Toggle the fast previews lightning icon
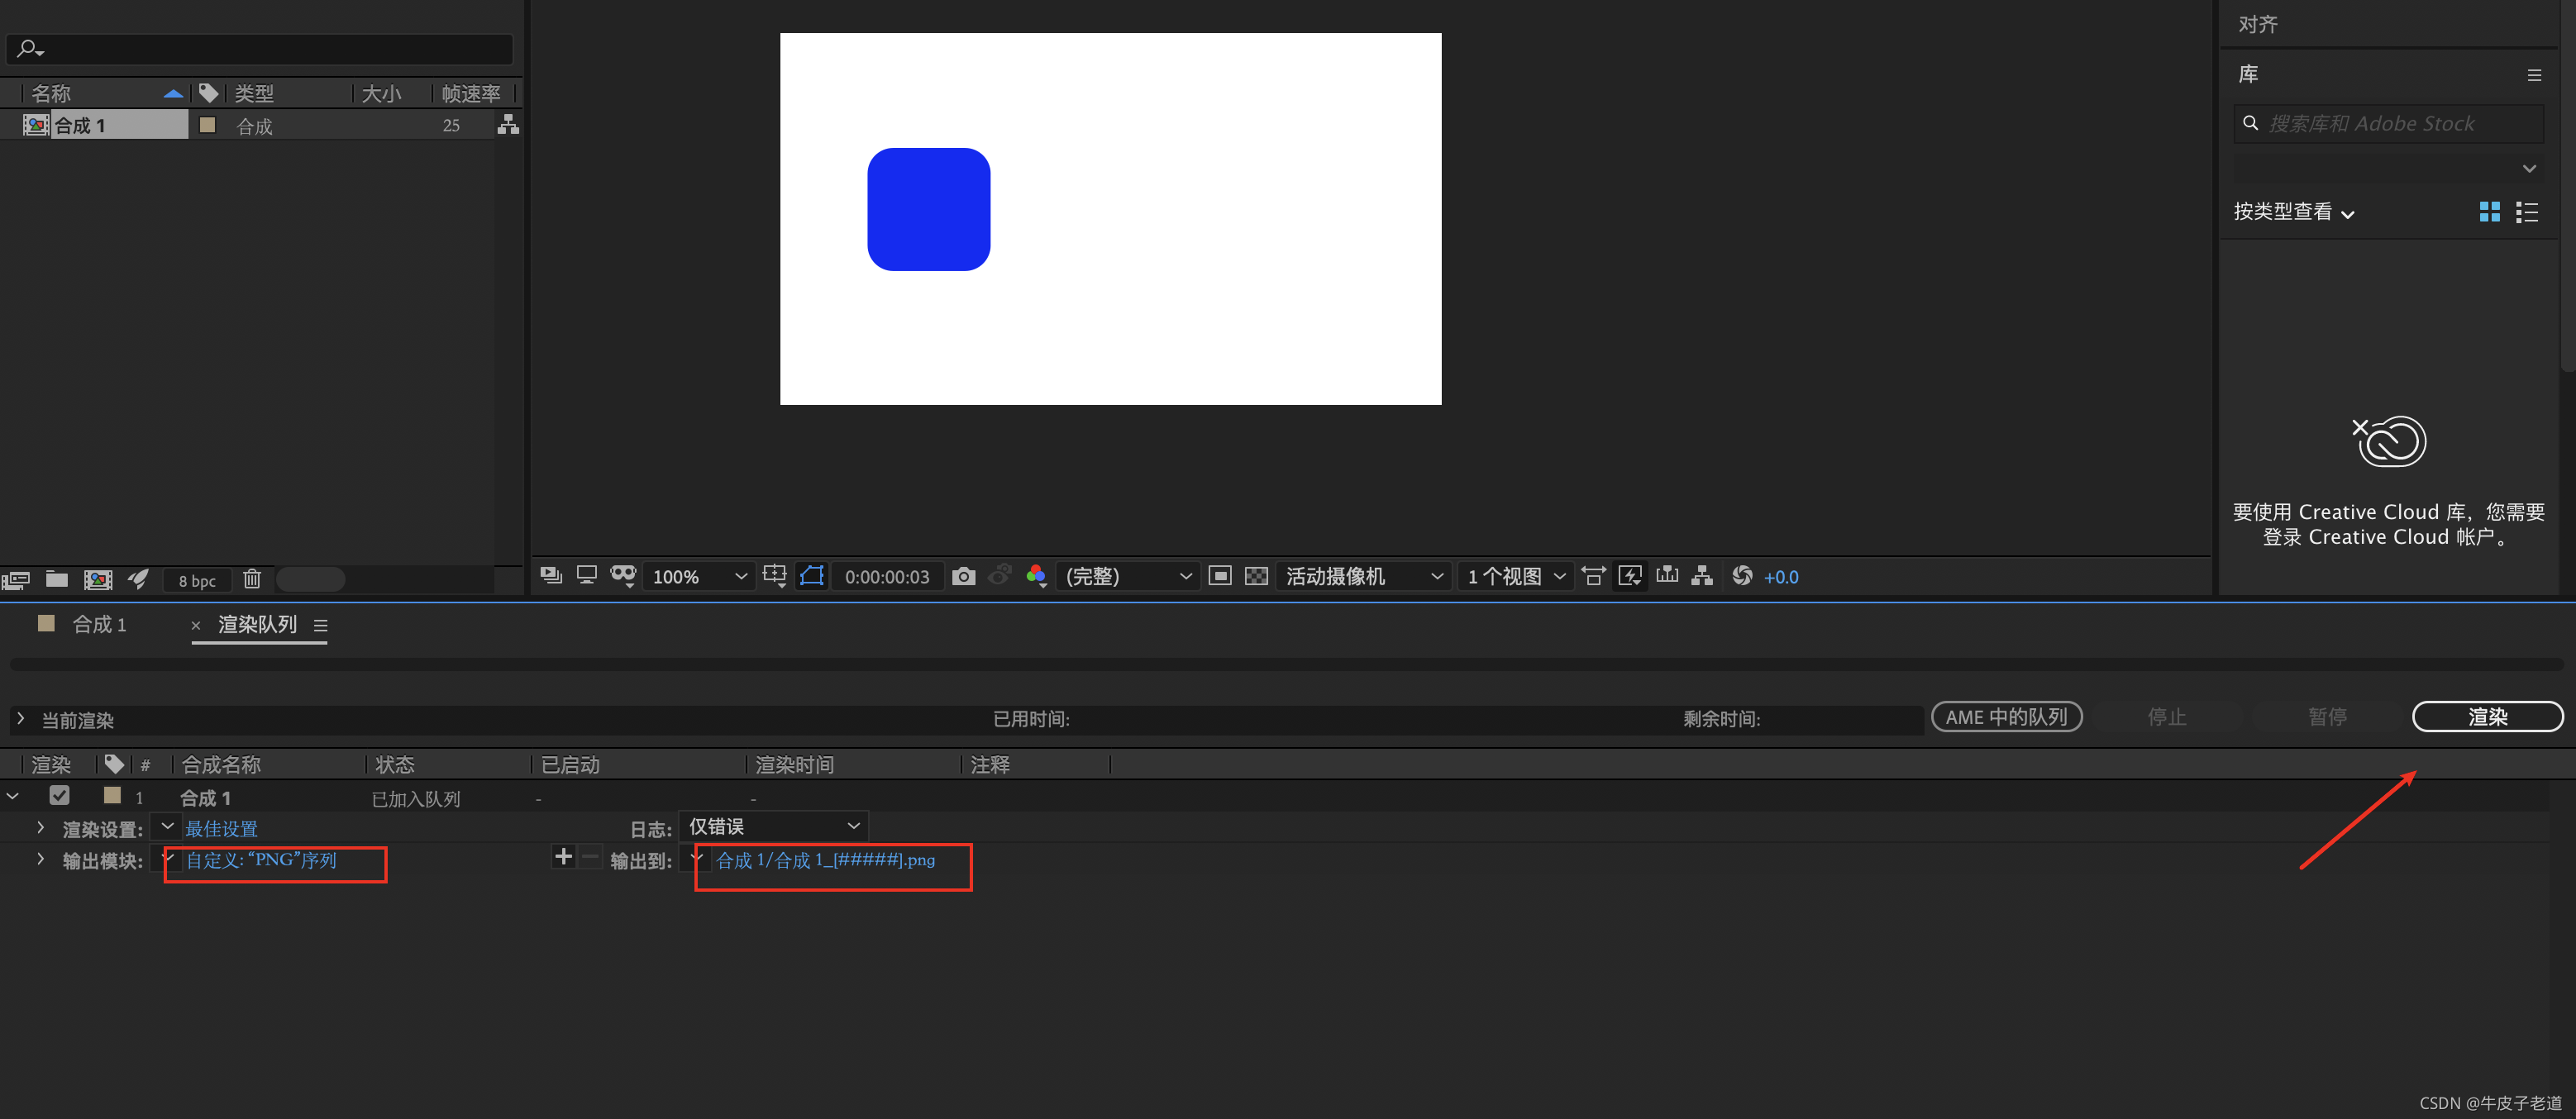 1630,576
